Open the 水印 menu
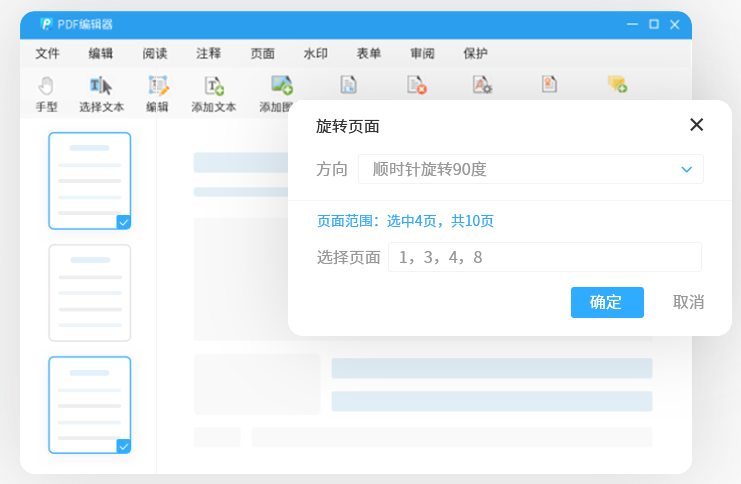Viewport: 741px width, 484px height. pyautogui.click(x=316, y=53)
